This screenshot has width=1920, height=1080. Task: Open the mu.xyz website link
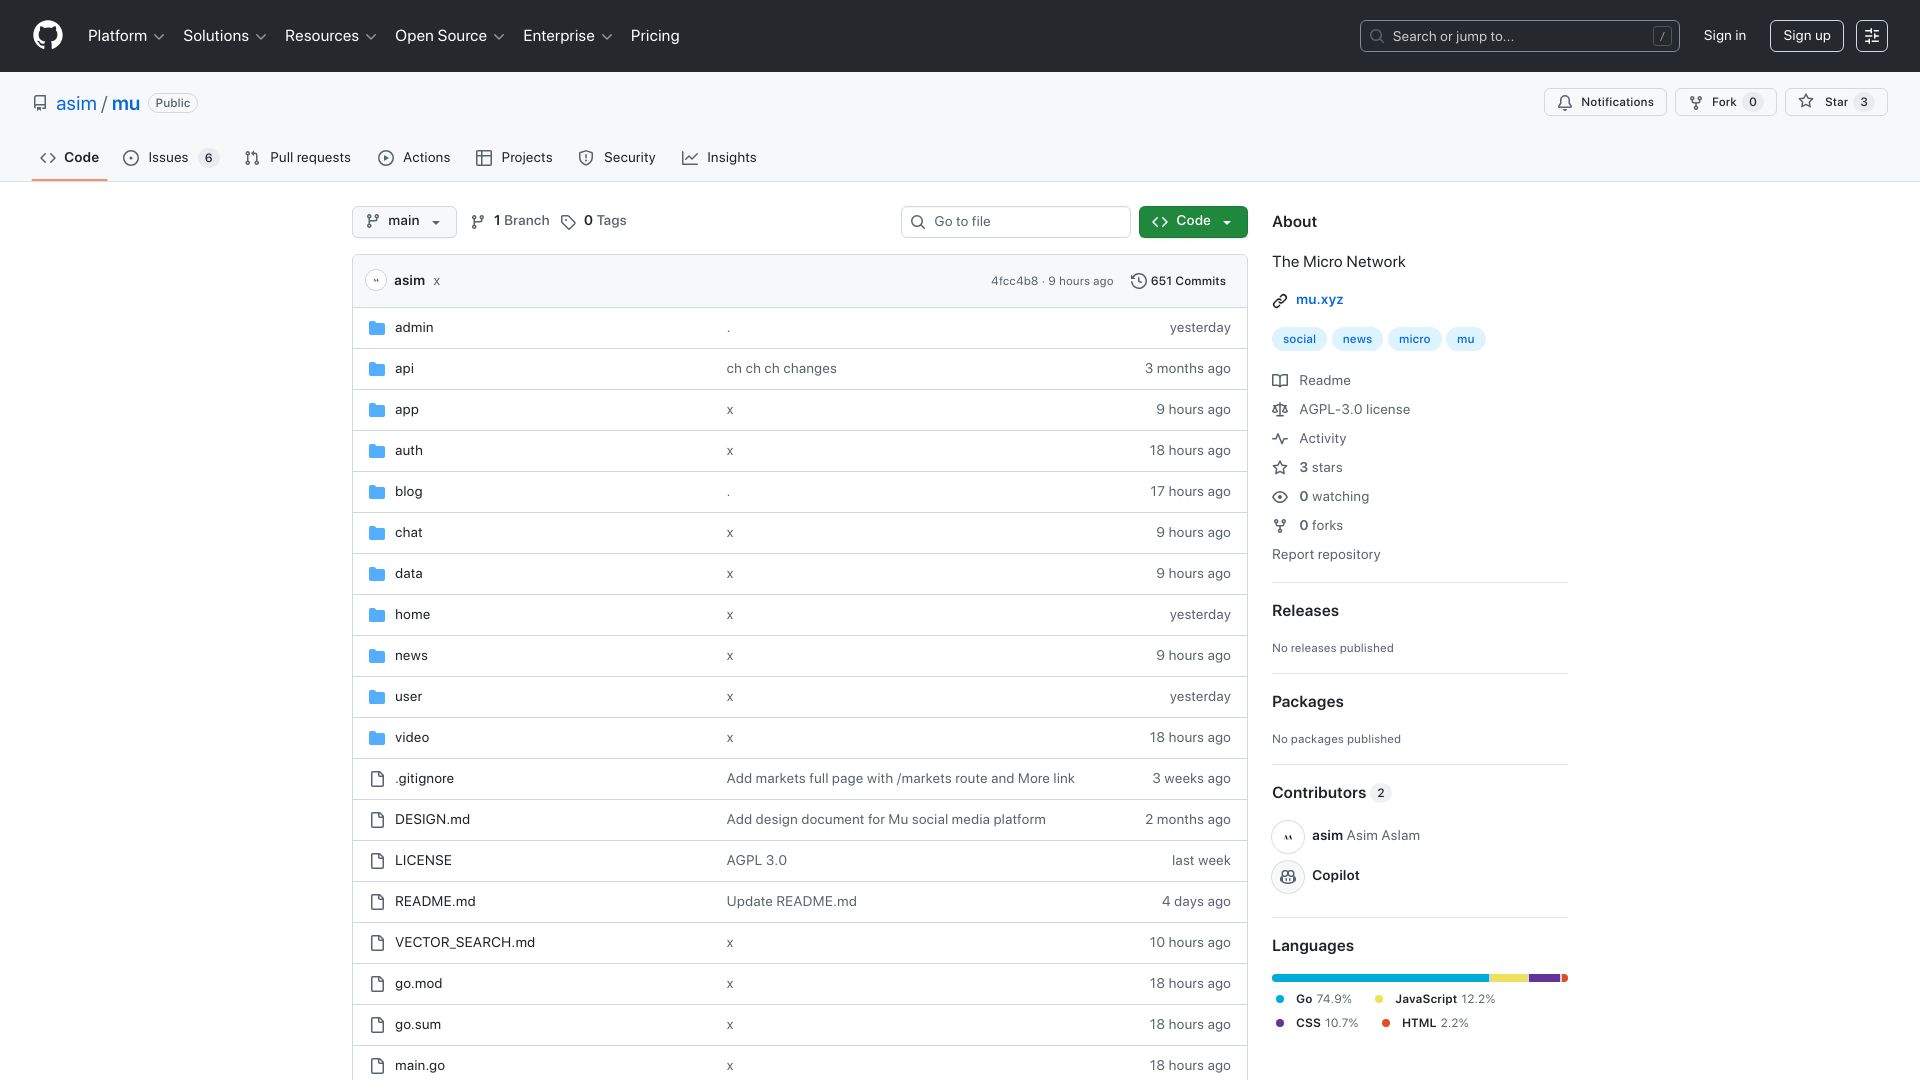[1319, 300]
